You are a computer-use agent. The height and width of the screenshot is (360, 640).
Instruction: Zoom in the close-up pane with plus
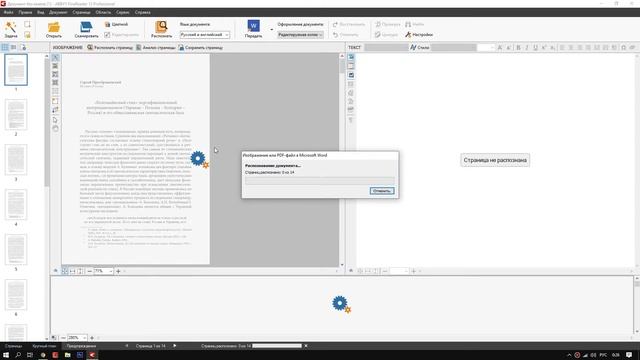[92, 338]
